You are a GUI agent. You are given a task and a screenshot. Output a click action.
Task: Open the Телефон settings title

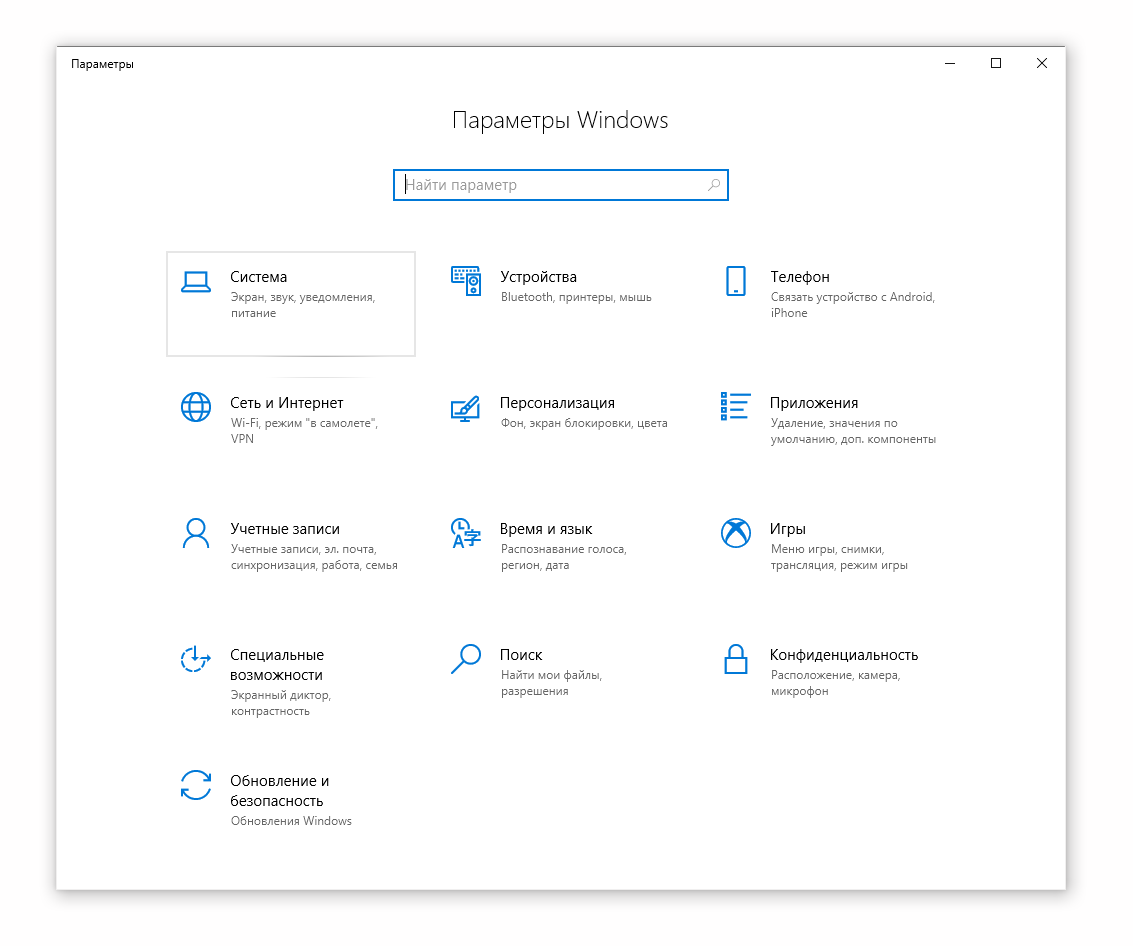click(800, 277)
